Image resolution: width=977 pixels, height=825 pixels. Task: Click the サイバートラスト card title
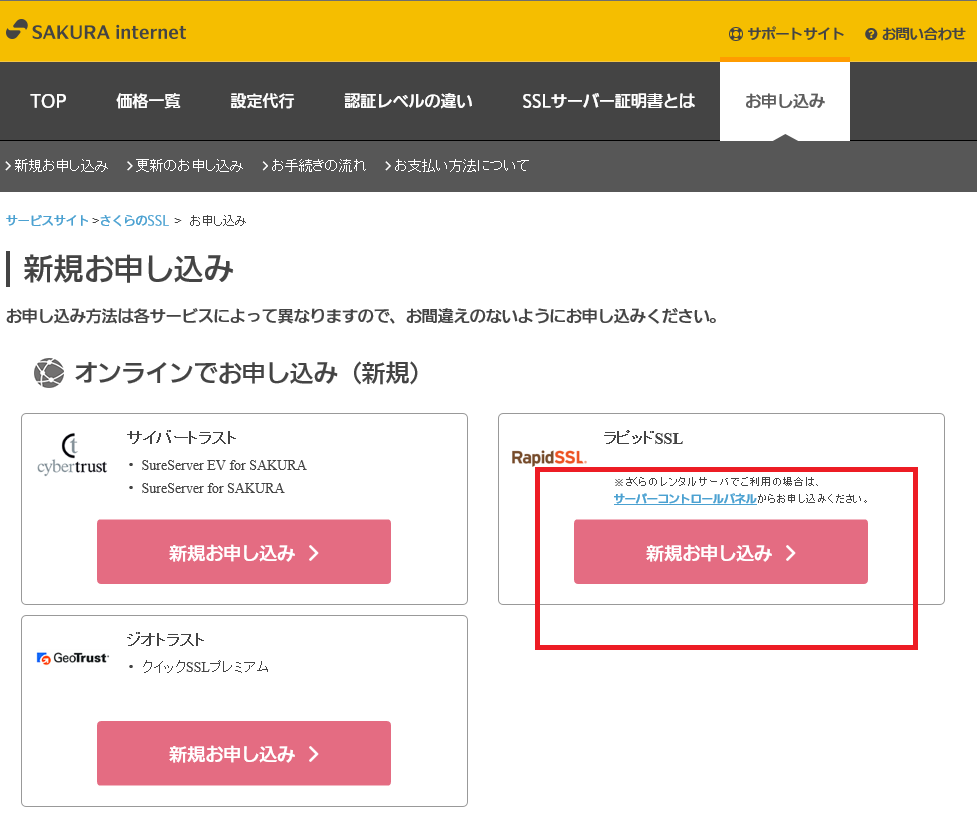coord(181,437)
